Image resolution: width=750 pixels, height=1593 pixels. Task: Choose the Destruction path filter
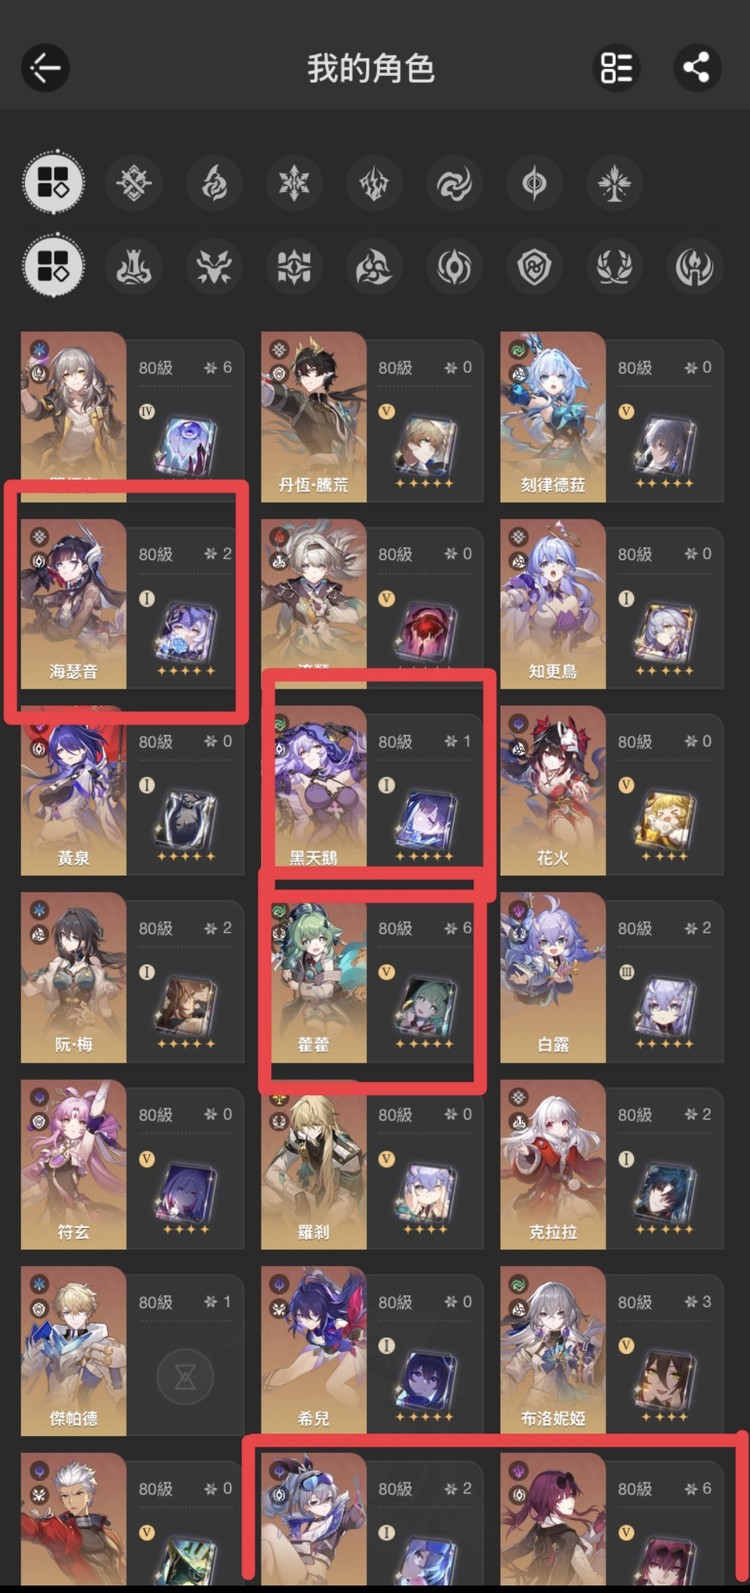[135, 266]
